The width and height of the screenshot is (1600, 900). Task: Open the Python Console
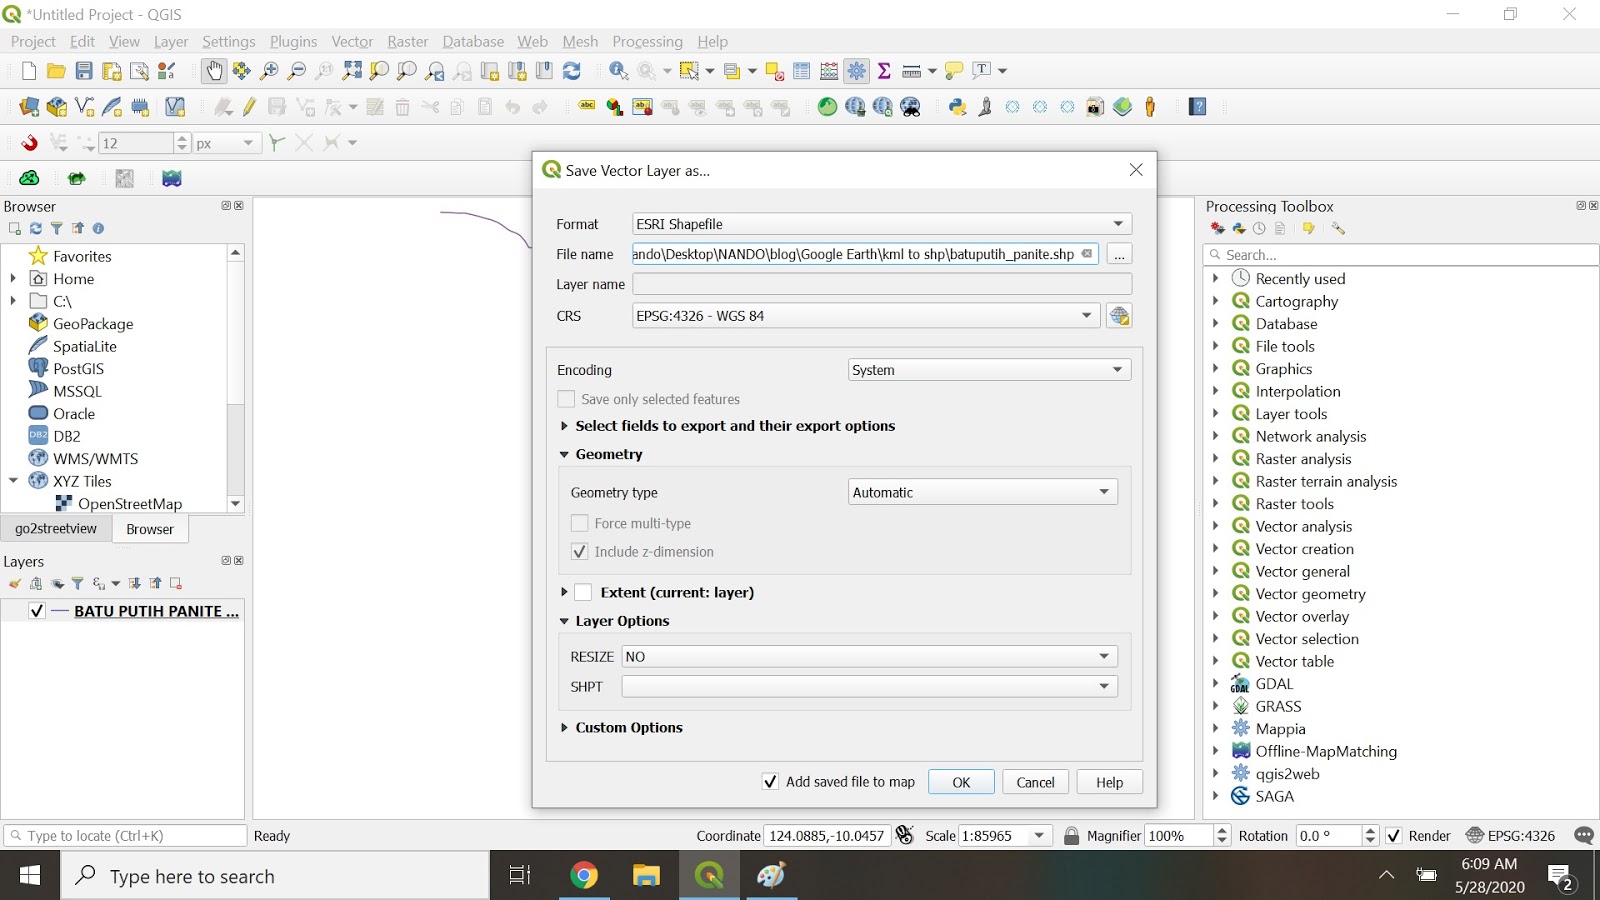(957, 106)
